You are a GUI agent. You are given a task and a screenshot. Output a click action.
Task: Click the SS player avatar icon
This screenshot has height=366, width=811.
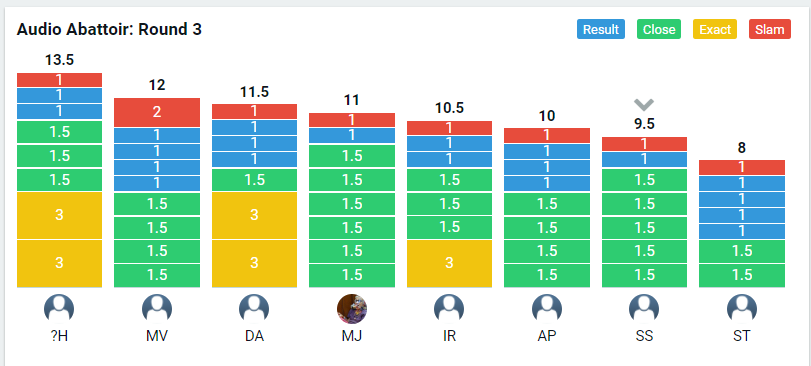[x=644, y=309]
